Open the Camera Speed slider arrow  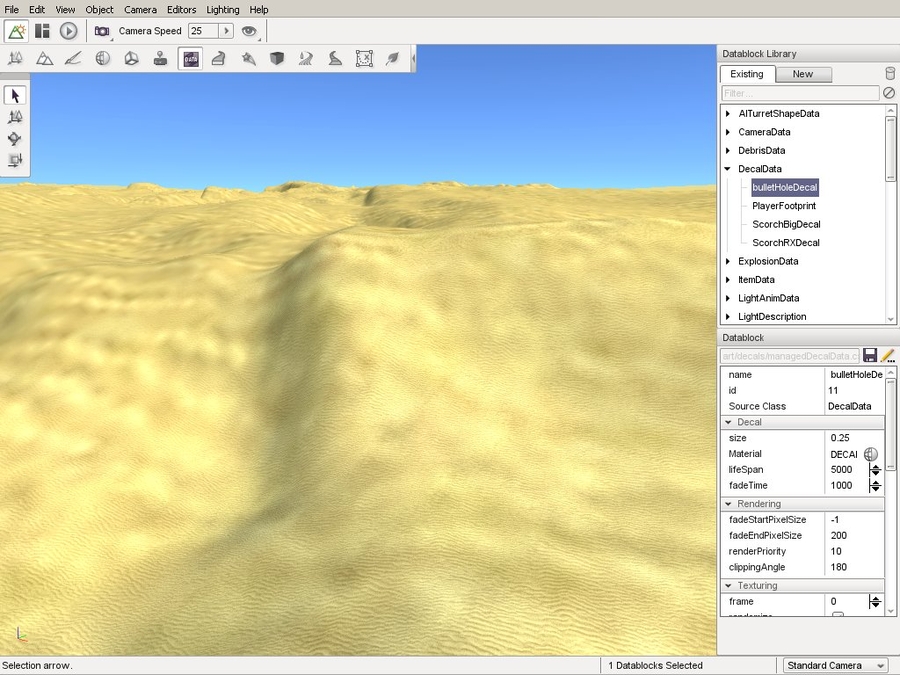226,31
